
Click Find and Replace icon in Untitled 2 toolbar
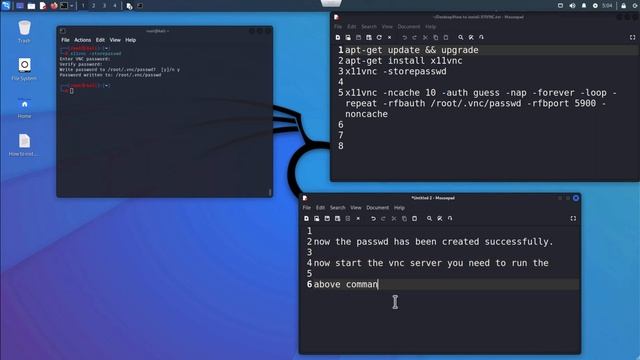pos(440,218)
